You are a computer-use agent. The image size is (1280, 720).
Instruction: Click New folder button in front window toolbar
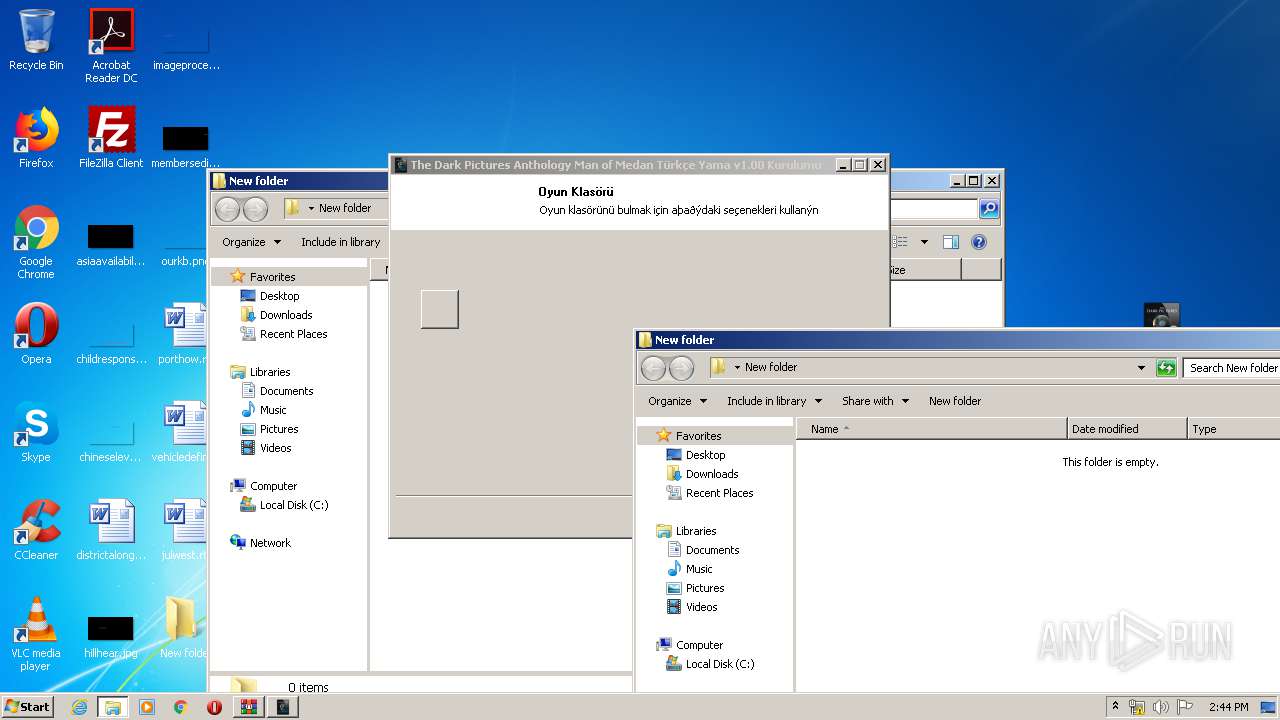(x=955, y=401)
